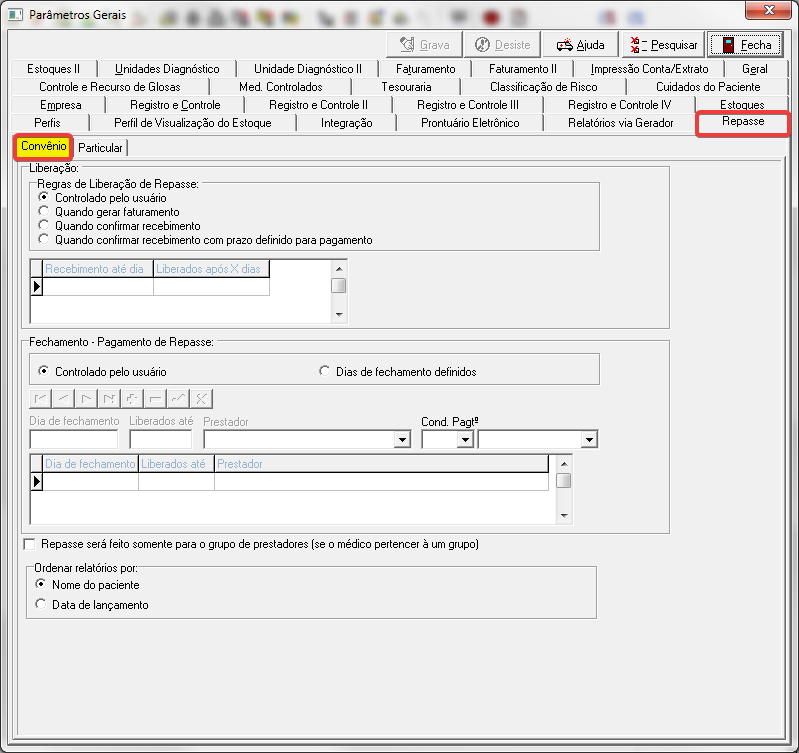The image size is (799, 753).
Task: Open the Integração tab
Action: (347, 123)
